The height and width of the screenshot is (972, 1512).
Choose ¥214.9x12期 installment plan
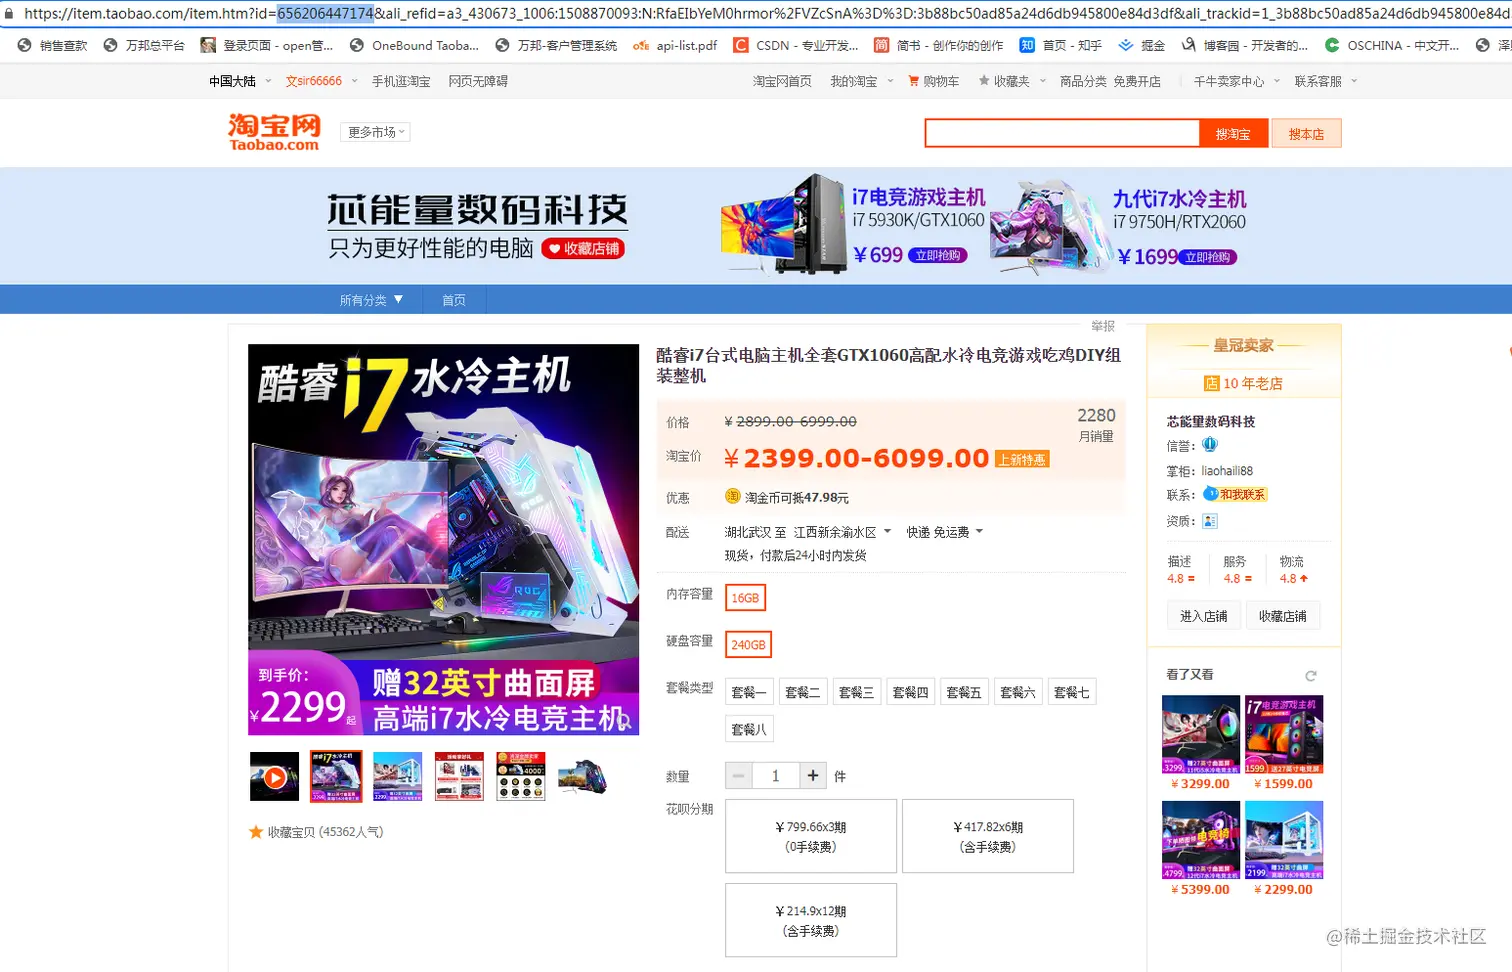(x=811, y=920)
